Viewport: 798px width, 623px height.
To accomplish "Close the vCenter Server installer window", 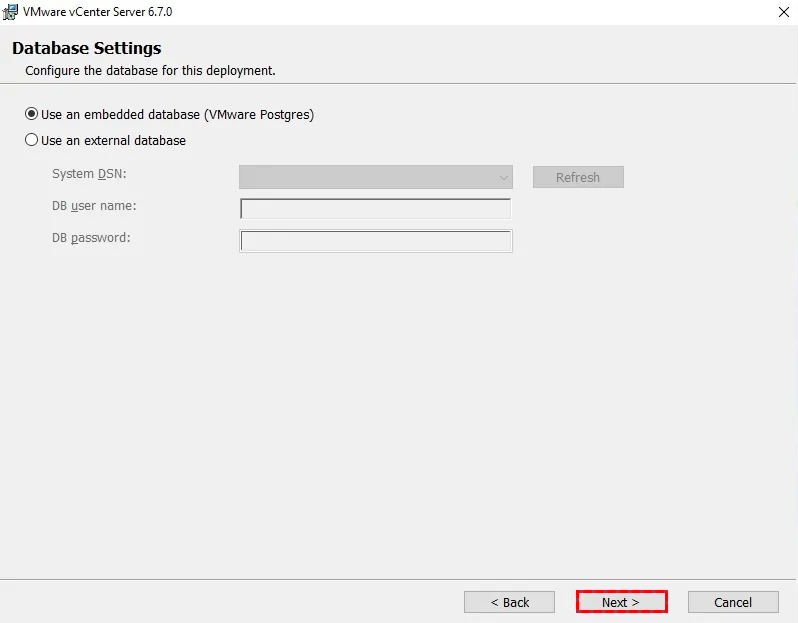I will click(x=781, y=11).
